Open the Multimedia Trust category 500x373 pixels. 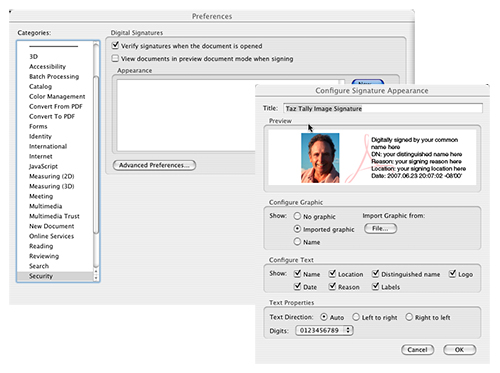tap(54, 216)
